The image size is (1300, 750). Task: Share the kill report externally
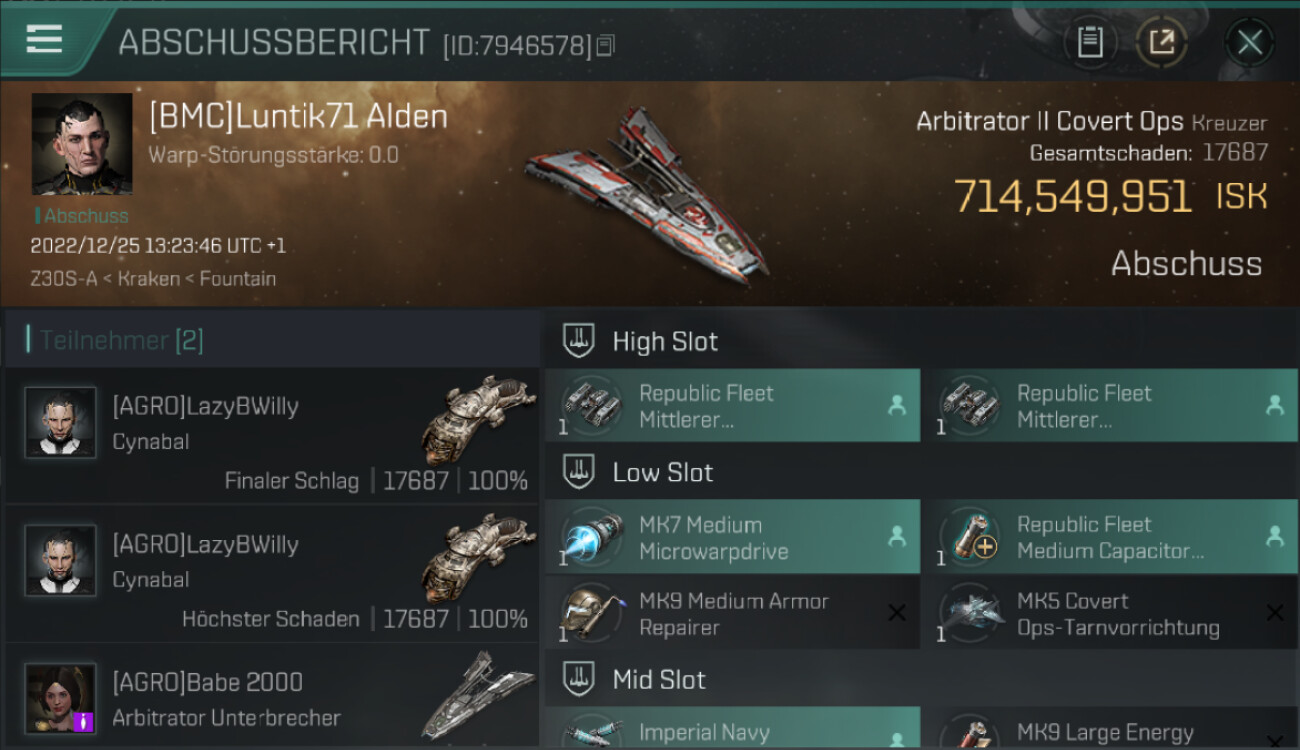click(x=1161, y=42)
